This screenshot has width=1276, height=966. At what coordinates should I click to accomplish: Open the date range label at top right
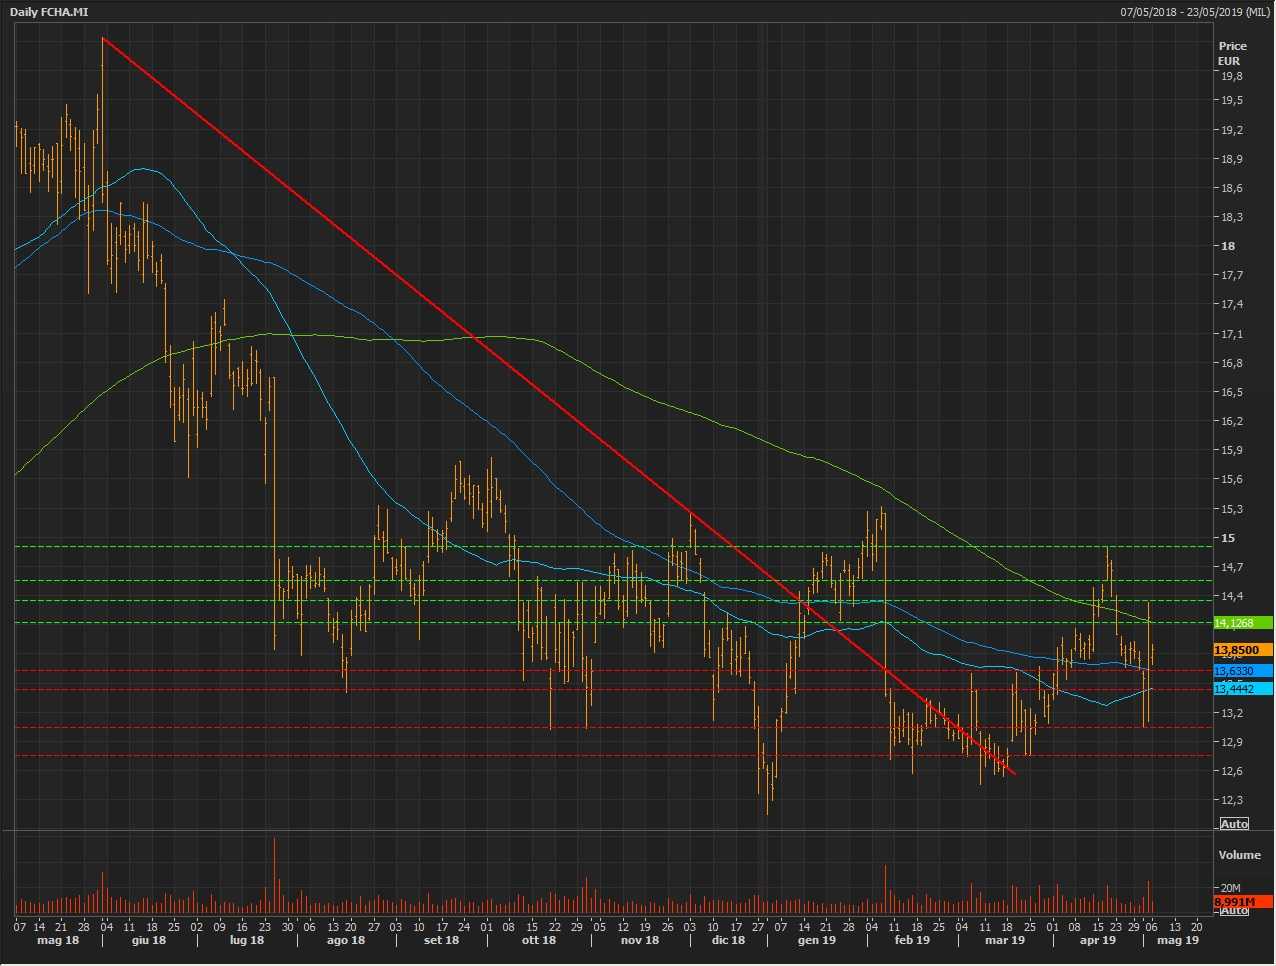click(1194, 12)
